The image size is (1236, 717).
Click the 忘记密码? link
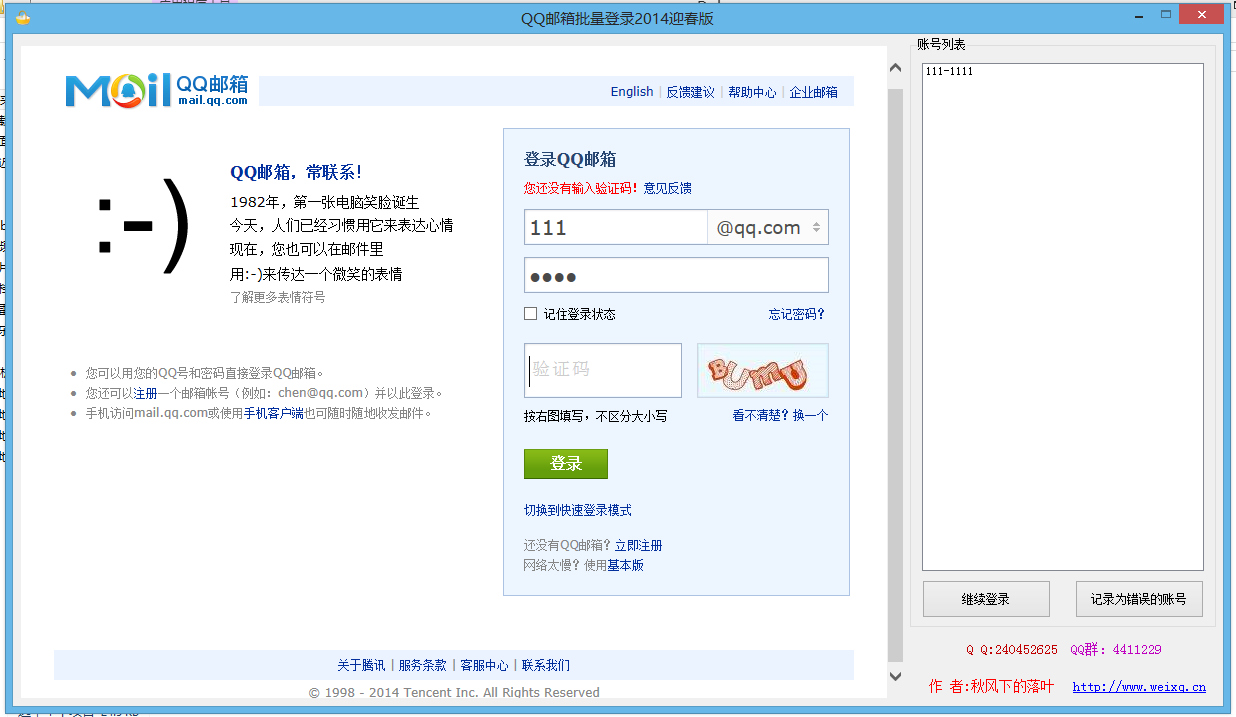coord(797,314)
